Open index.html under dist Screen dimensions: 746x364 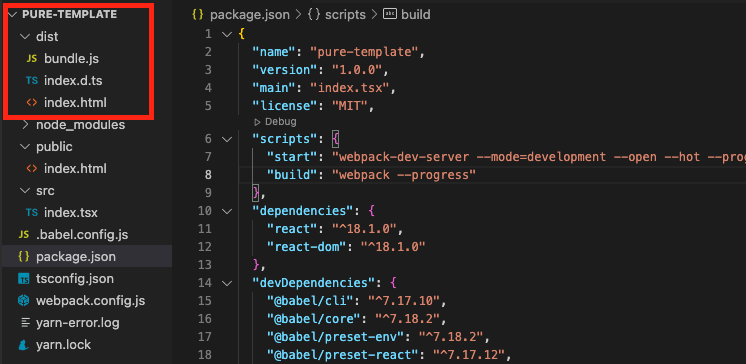(x=75, y=103)
